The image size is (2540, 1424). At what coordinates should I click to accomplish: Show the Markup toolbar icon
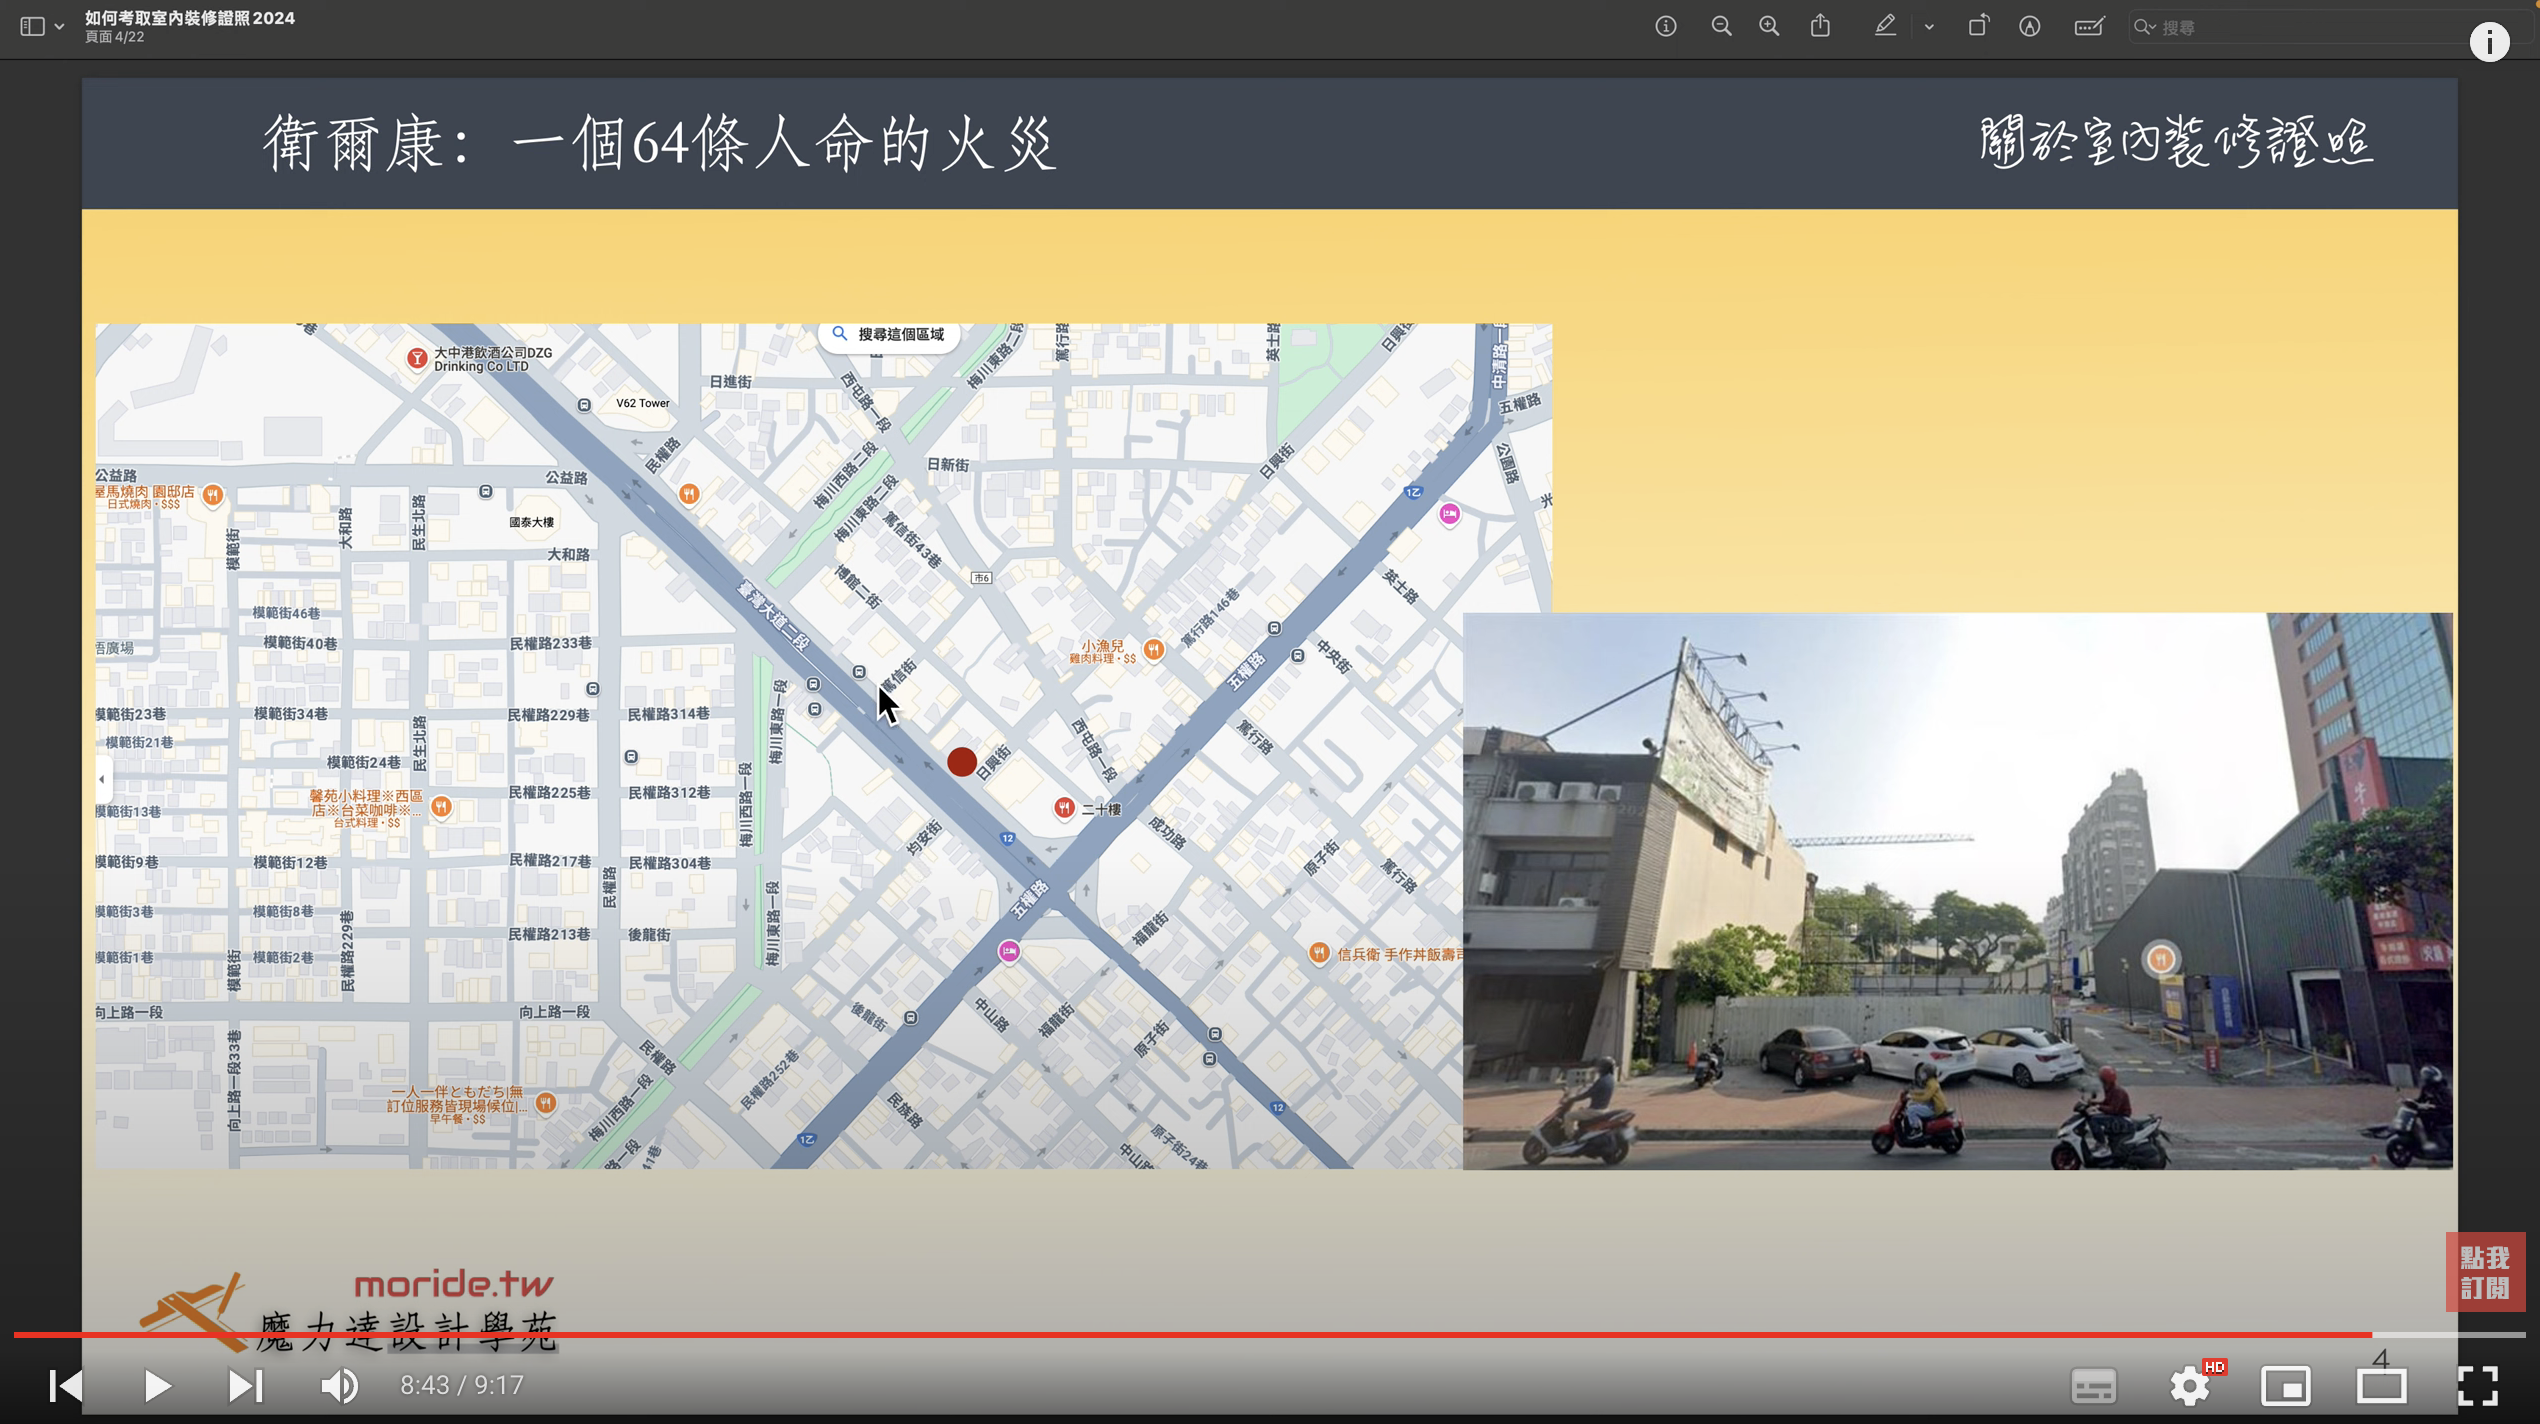[2029, 27]
